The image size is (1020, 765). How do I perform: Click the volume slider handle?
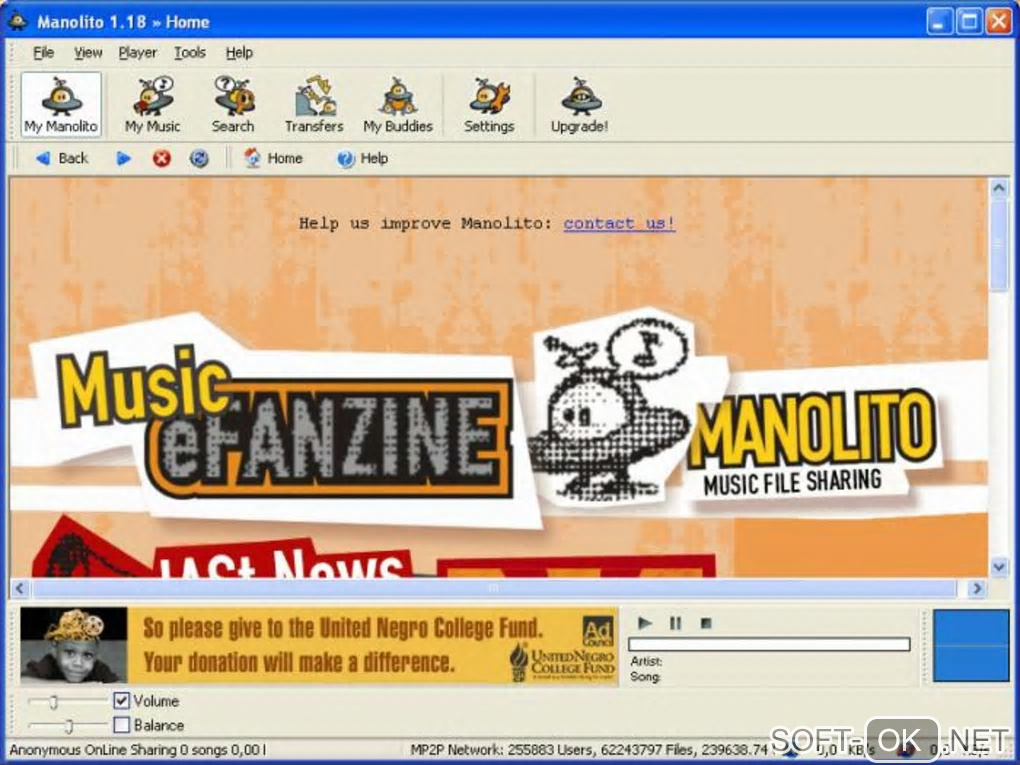click(54, 702)
